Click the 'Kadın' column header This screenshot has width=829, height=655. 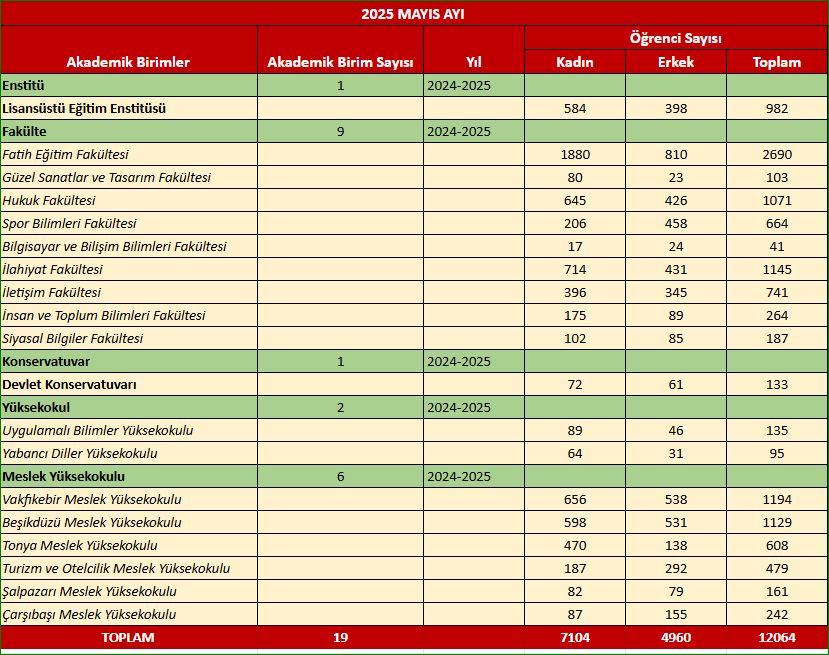575,62
